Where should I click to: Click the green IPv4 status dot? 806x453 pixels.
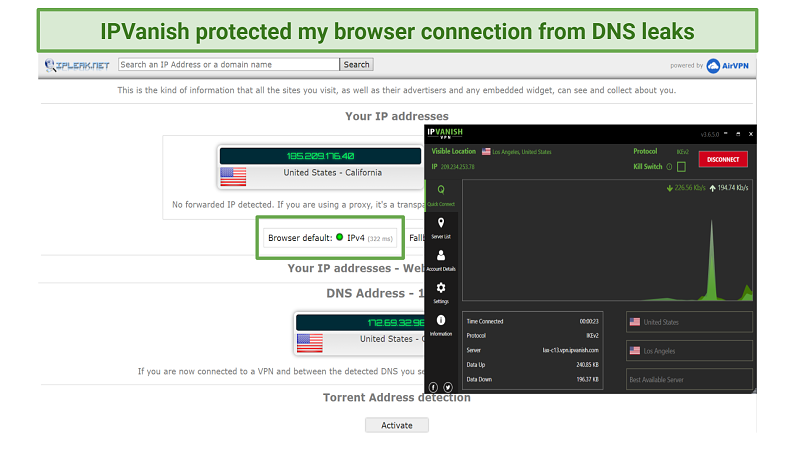tap(339, 237)
